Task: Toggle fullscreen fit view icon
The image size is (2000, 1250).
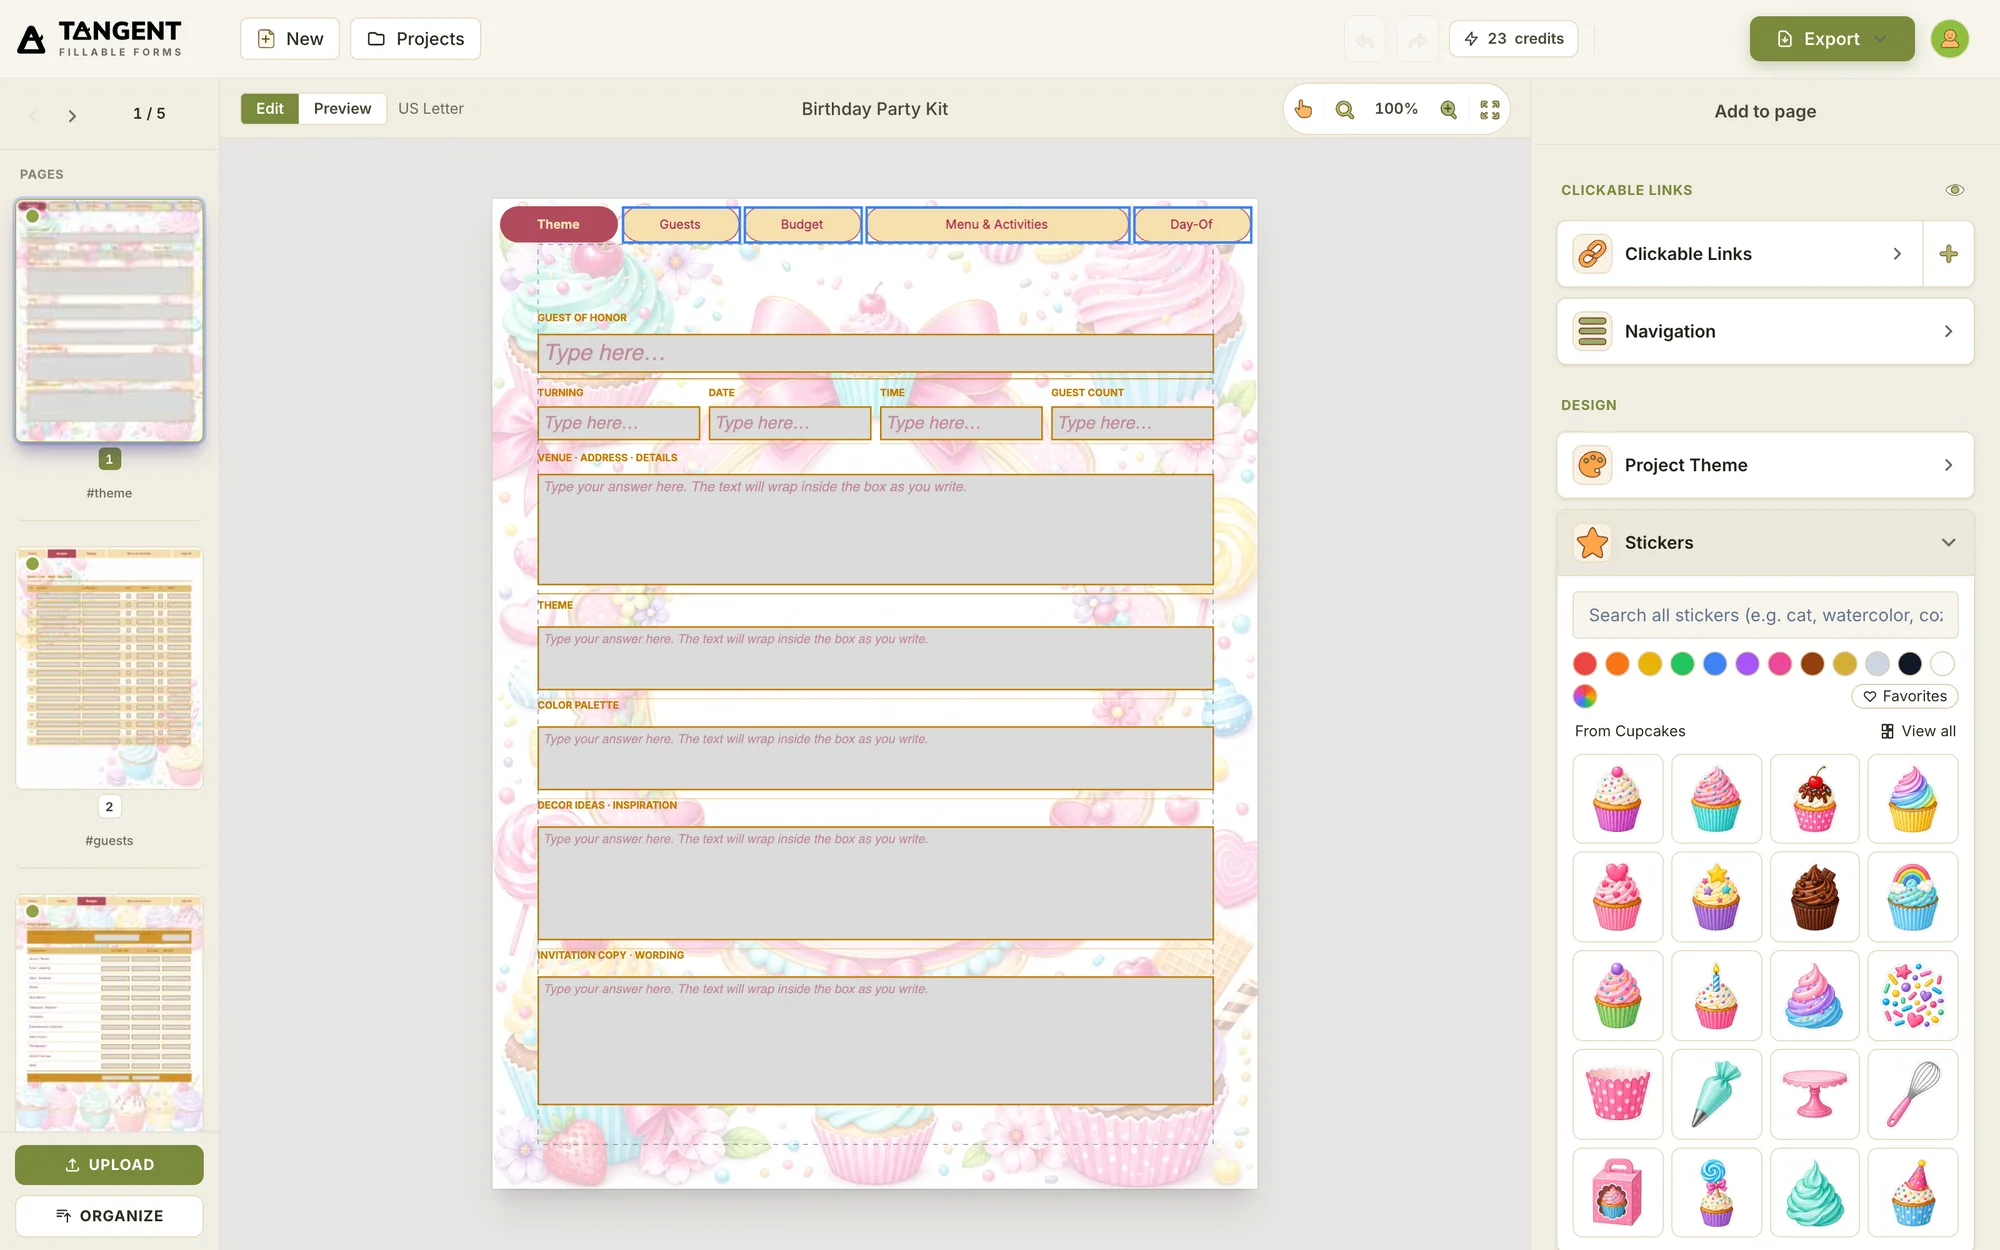Action: point(1490,109)
